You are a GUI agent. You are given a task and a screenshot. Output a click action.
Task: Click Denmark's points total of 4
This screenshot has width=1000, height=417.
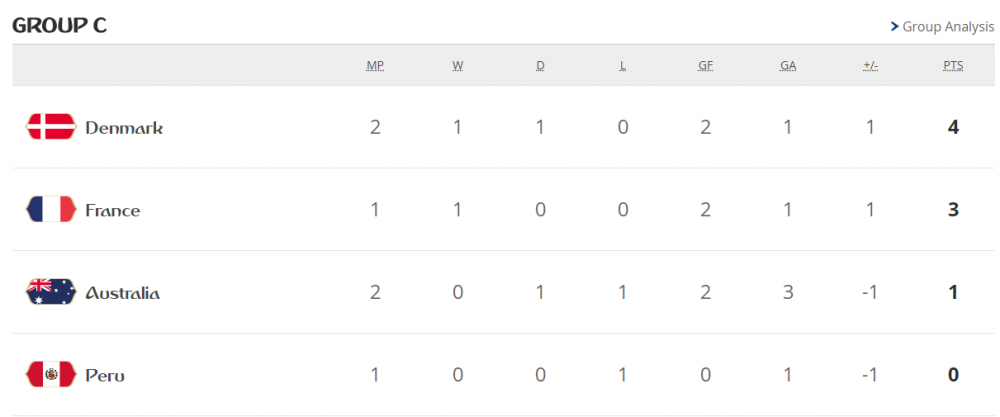(953, 128)
